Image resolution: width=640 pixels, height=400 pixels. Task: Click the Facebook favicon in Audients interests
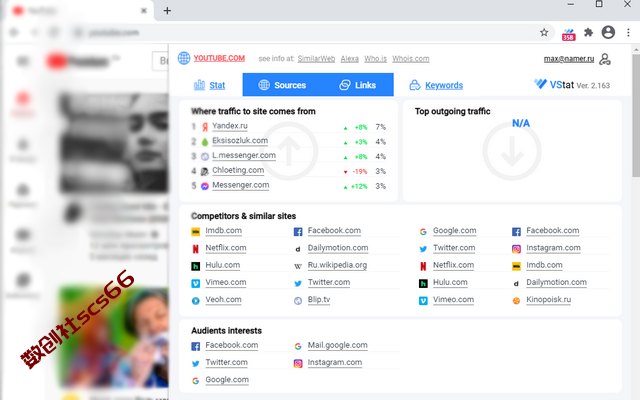[196, 347]
